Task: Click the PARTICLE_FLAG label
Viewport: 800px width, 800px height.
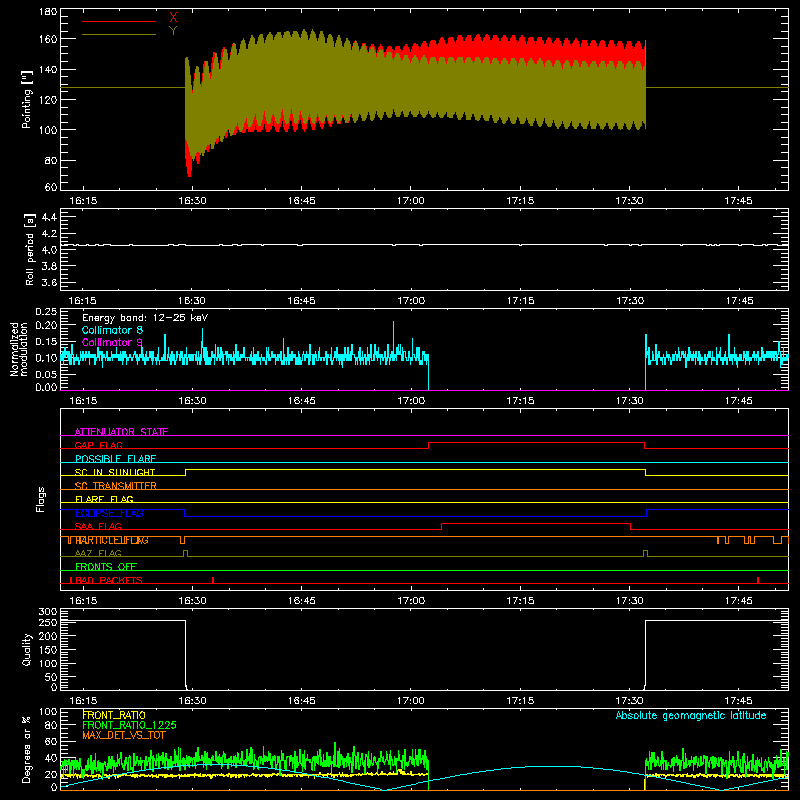Action: (112, 540)
